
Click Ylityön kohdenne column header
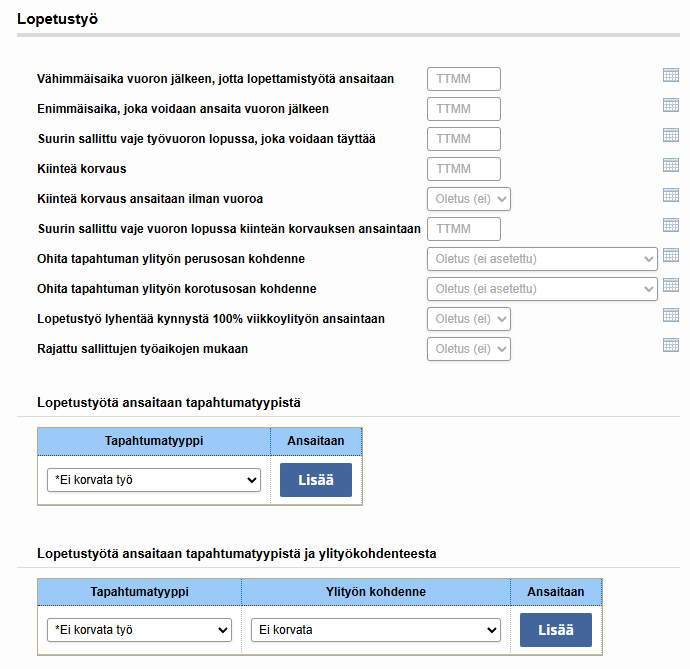click(x=376, y=592)
